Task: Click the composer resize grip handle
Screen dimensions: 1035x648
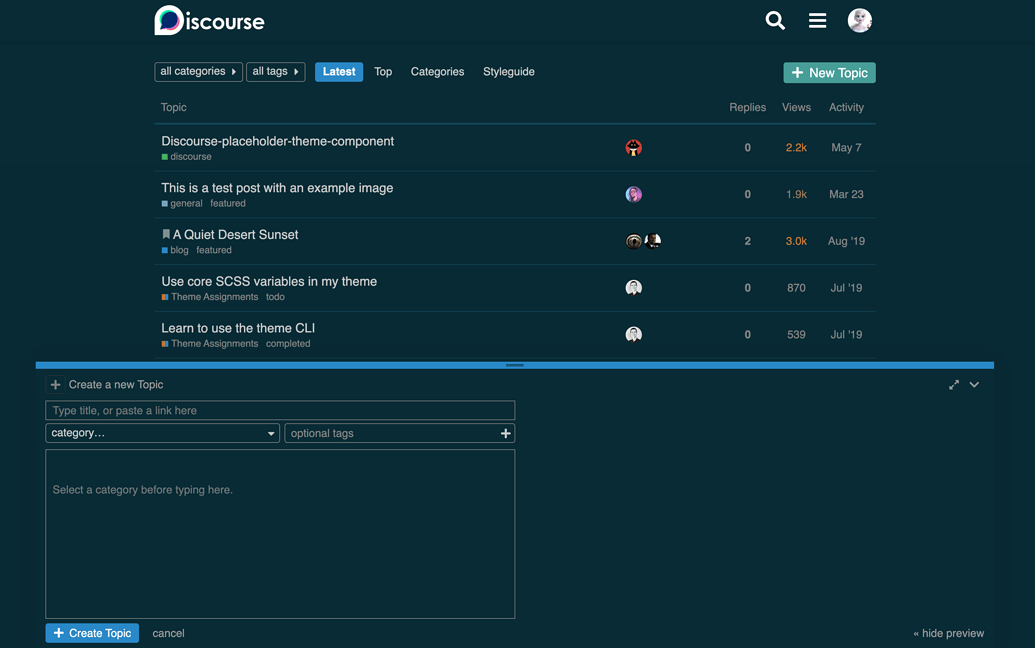Action: tap(515, 365)
